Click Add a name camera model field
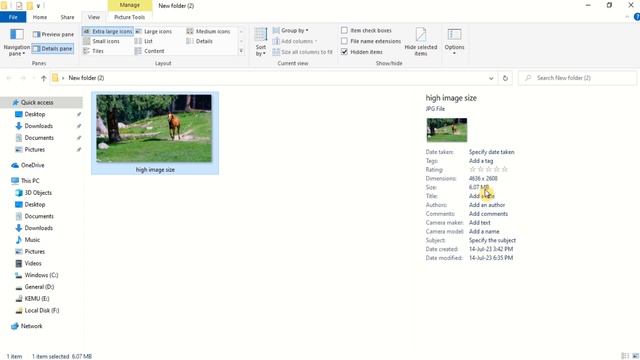The height and width of the screenshot is (360, 640). click(x=484, y=231)
